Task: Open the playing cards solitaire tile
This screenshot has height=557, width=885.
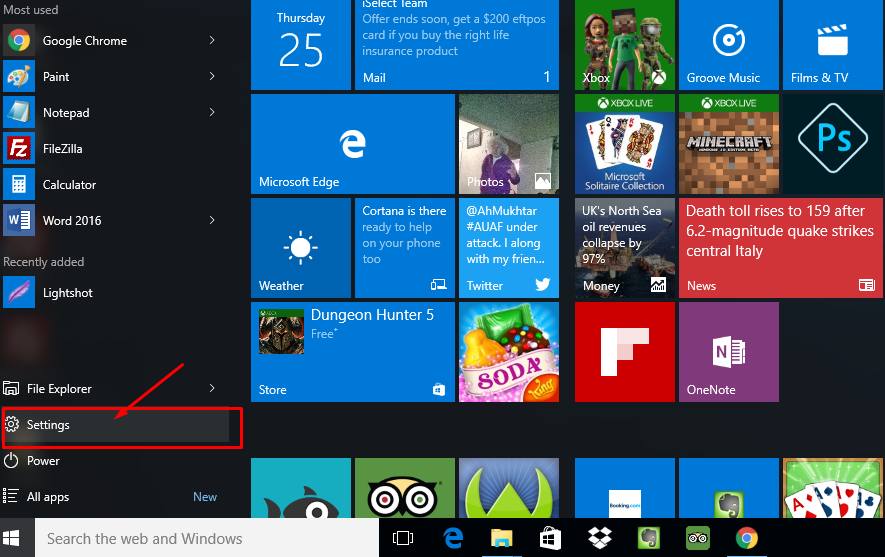Action: tap(833, 488)
